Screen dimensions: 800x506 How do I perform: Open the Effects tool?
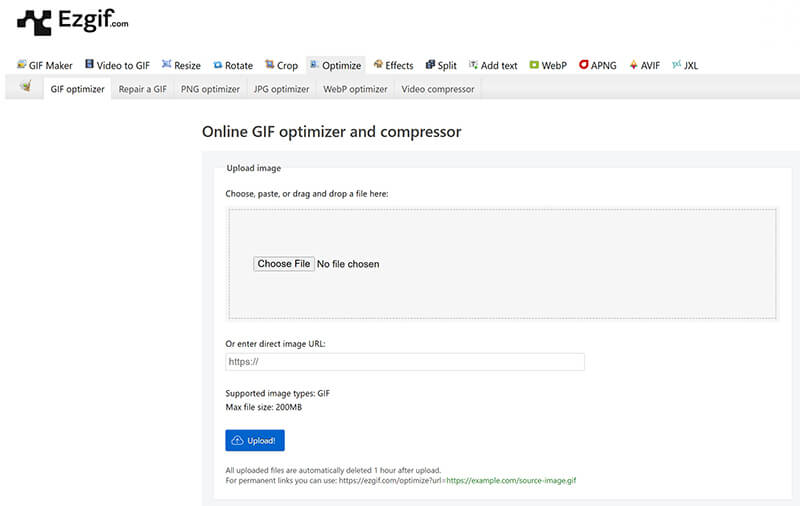393,65
